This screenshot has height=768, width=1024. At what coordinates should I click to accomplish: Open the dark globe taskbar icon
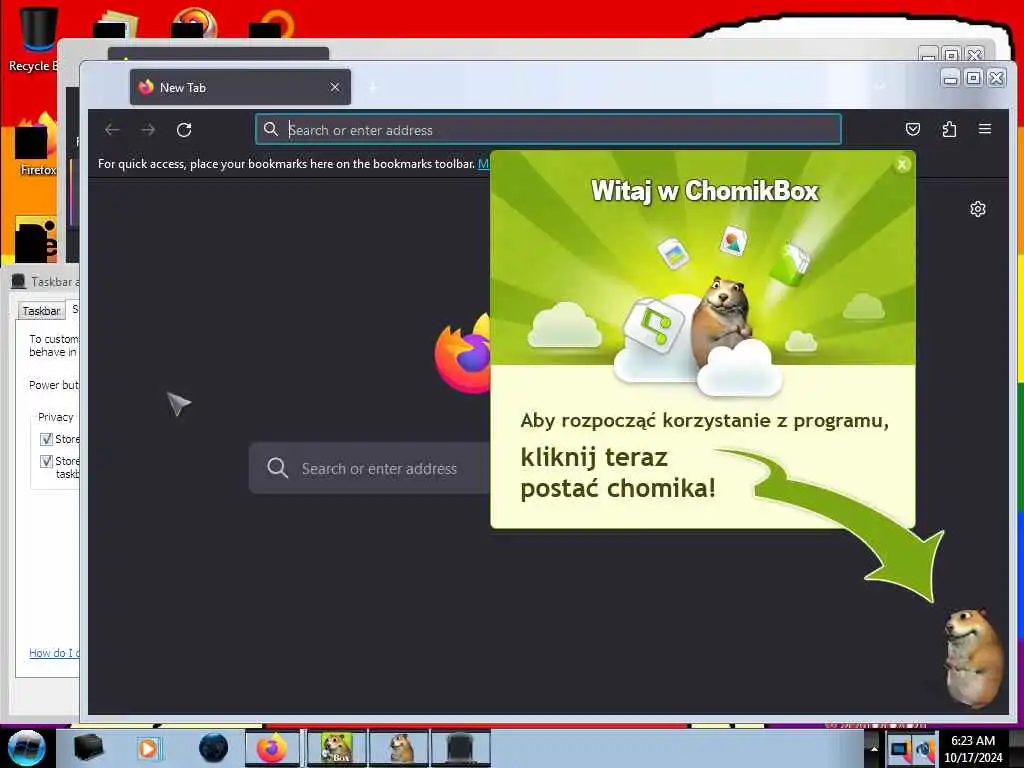pyautogui.click(x=214, y=748)
